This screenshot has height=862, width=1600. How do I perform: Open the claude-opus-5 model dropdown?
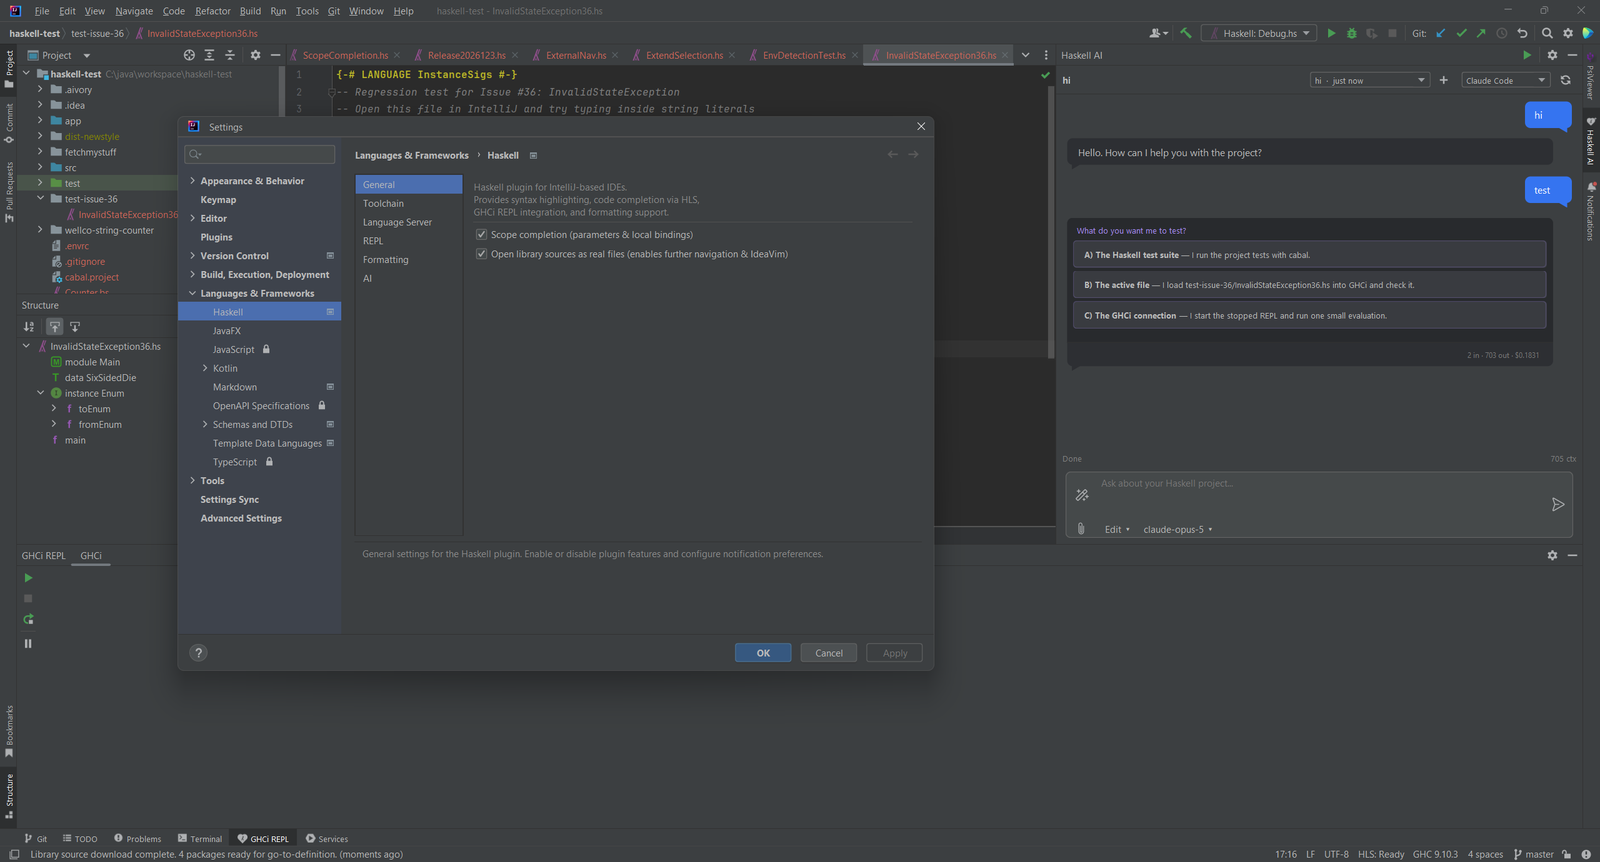pos(1177,529)
